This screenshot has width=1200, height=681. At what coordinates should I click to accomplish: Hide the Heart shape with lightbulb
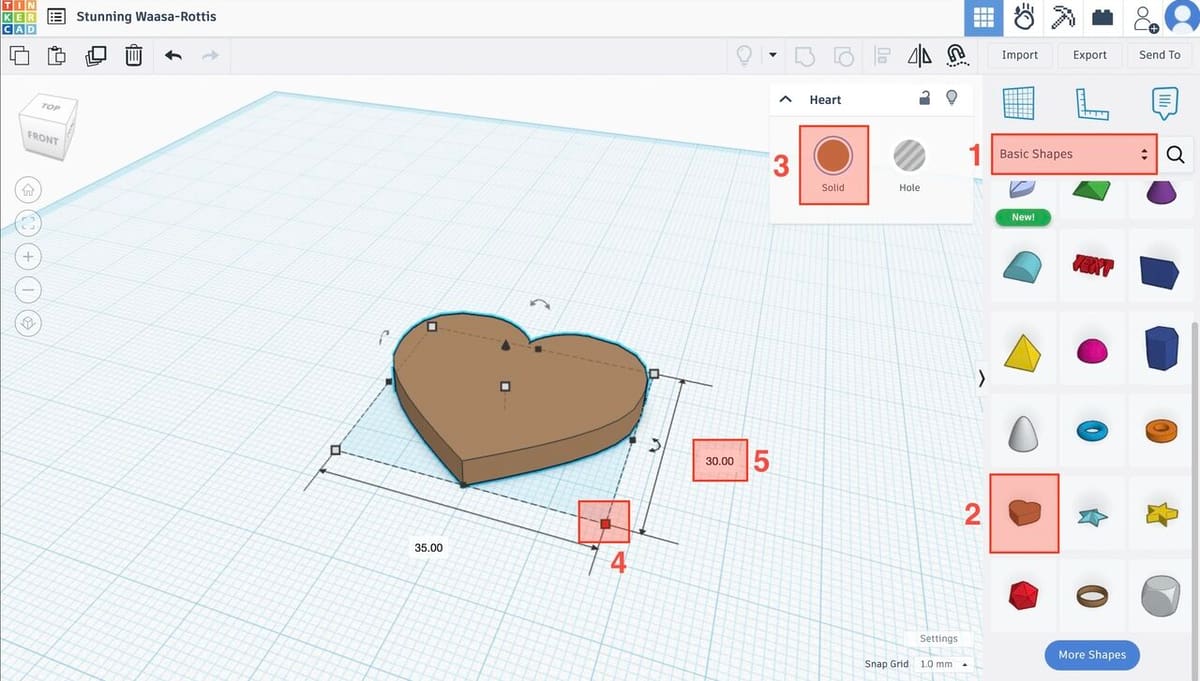(x=952, y=97)
